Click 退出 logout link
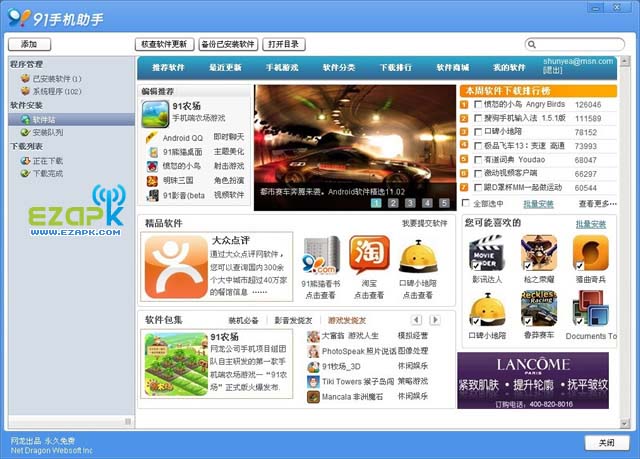The height and width of the screenshot is (459, 640). (x=553, y=70)
